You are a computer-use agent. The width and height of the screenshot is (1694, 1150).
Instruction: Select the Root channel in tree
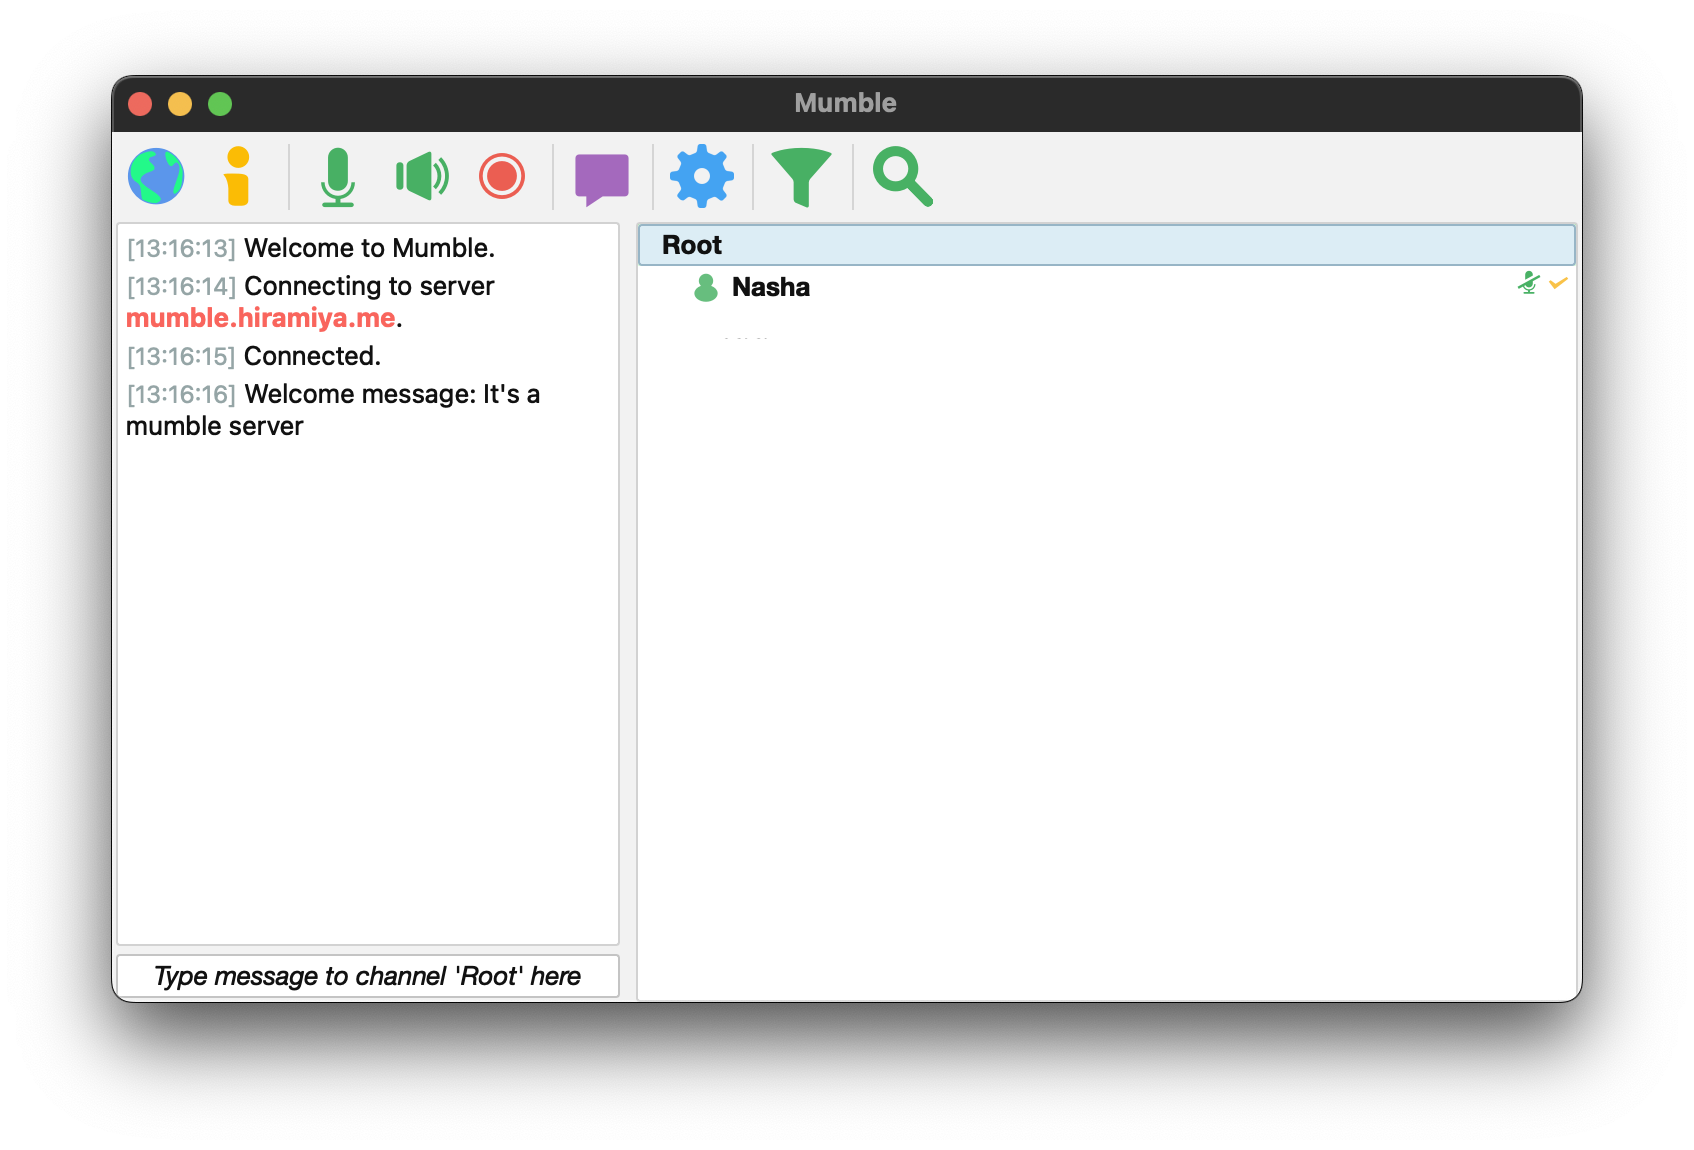(x=692, y=245)
